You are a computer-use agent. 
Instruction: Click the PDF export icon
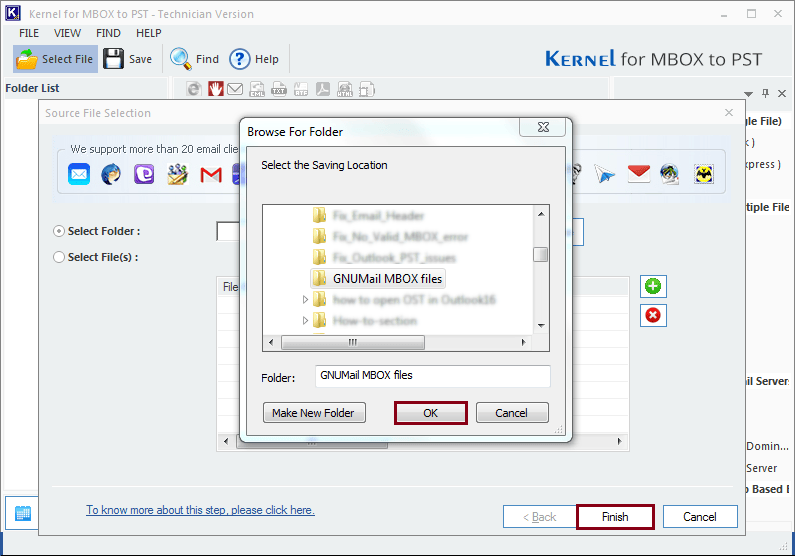(x=323, y=89)
